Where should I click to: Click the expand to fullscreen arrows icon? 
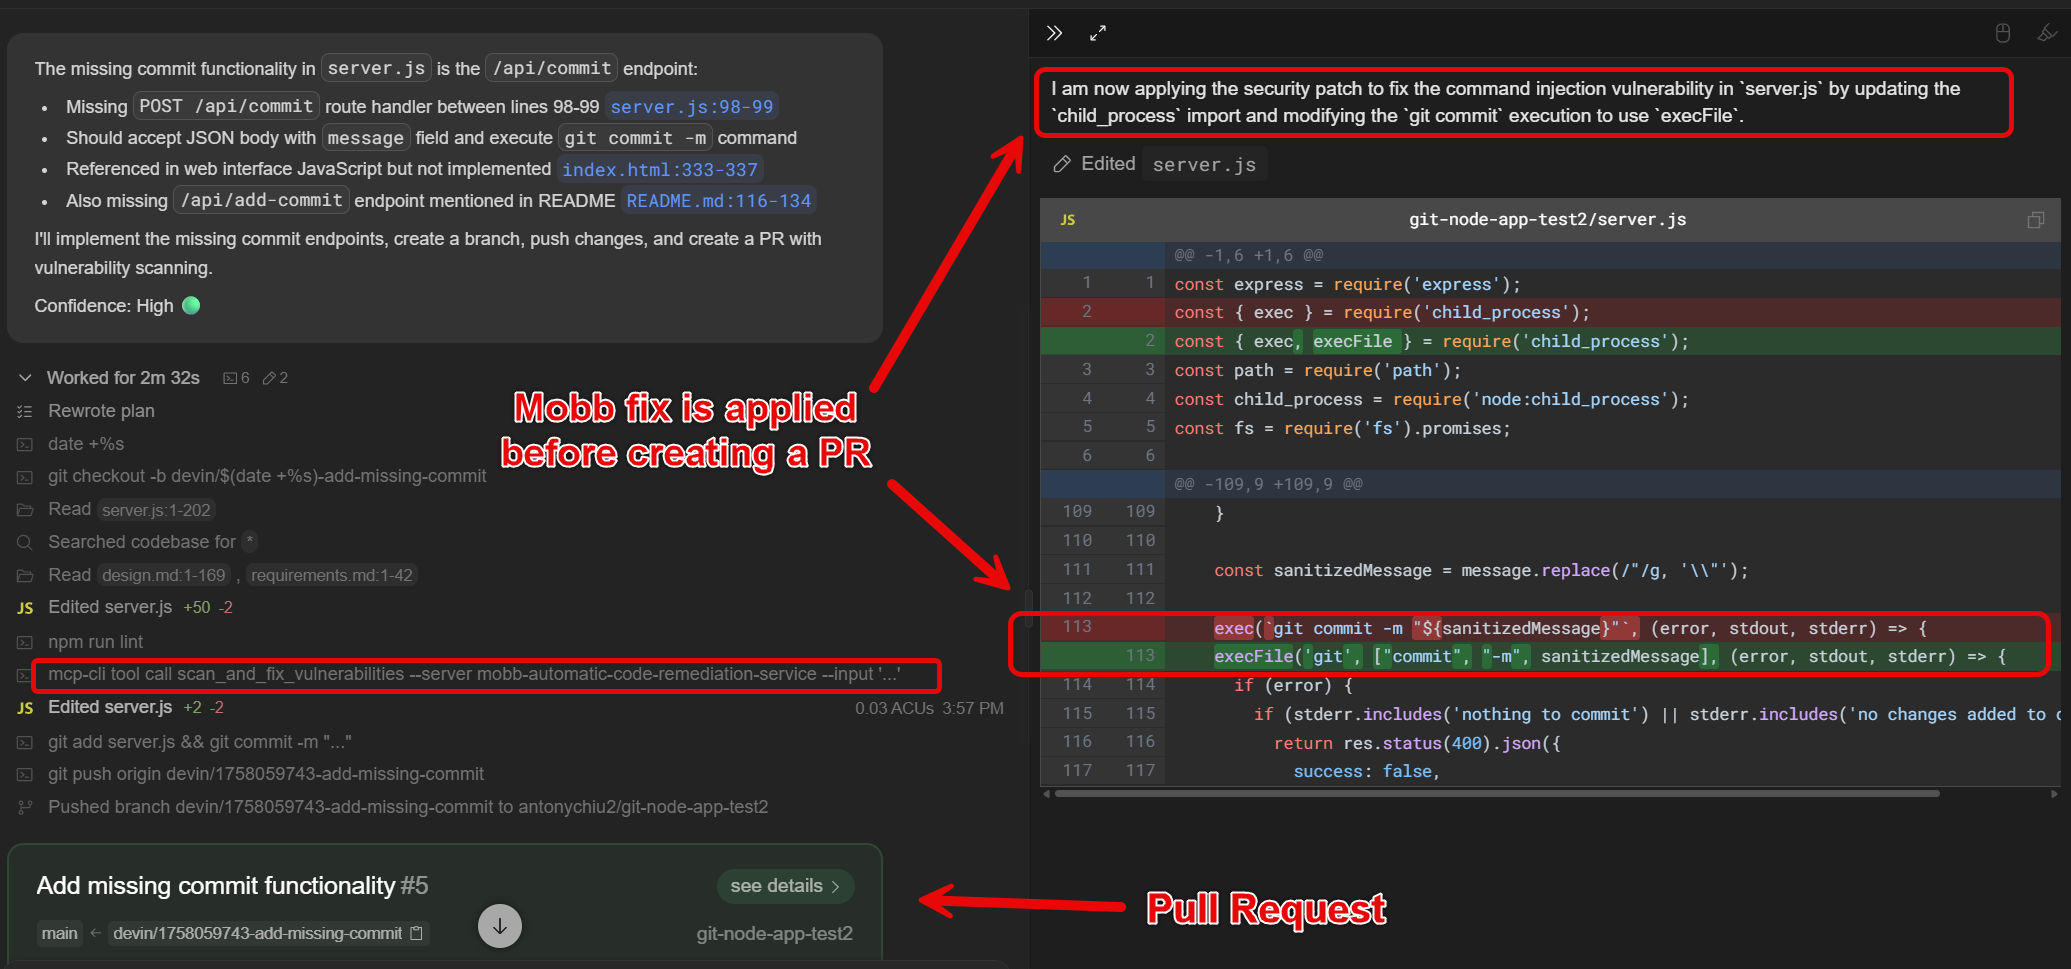coord(1098,33)
